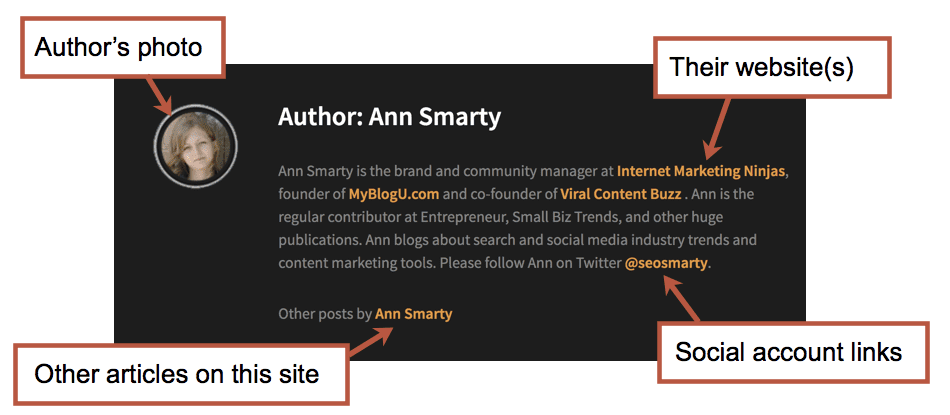Click 'content marketing tools' in the bio paragraph

click(356, 264)
